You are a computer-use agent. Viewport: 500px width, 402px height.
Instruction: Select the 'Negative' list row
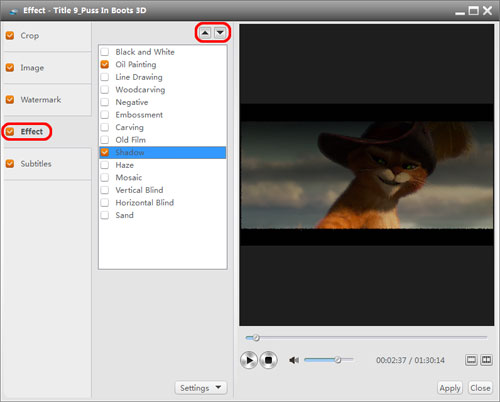163,102
